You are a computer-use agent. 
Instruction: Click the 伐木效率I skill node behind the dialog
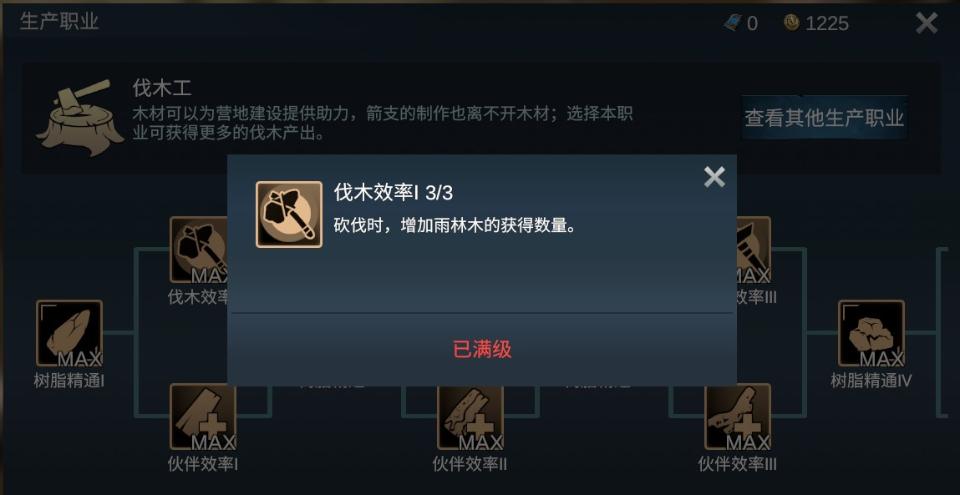(198, 250)
